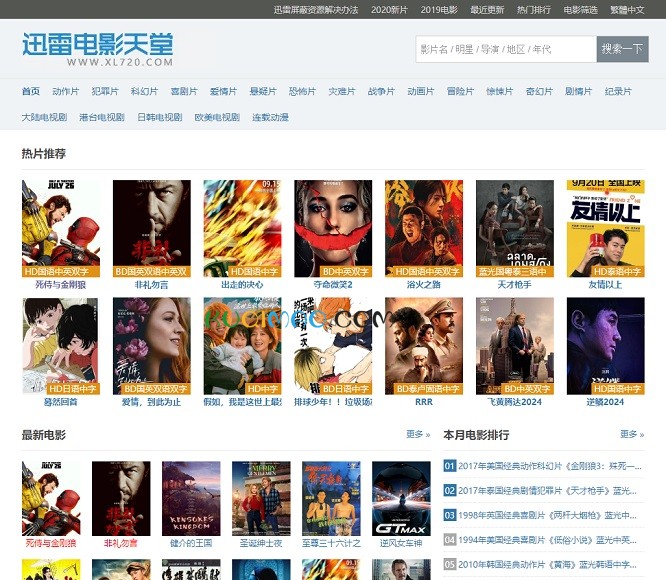Open the 假如，我是这世上最 poster
Image resolution: width=666 pixels, height=580 pixels.
coord(243,346)
